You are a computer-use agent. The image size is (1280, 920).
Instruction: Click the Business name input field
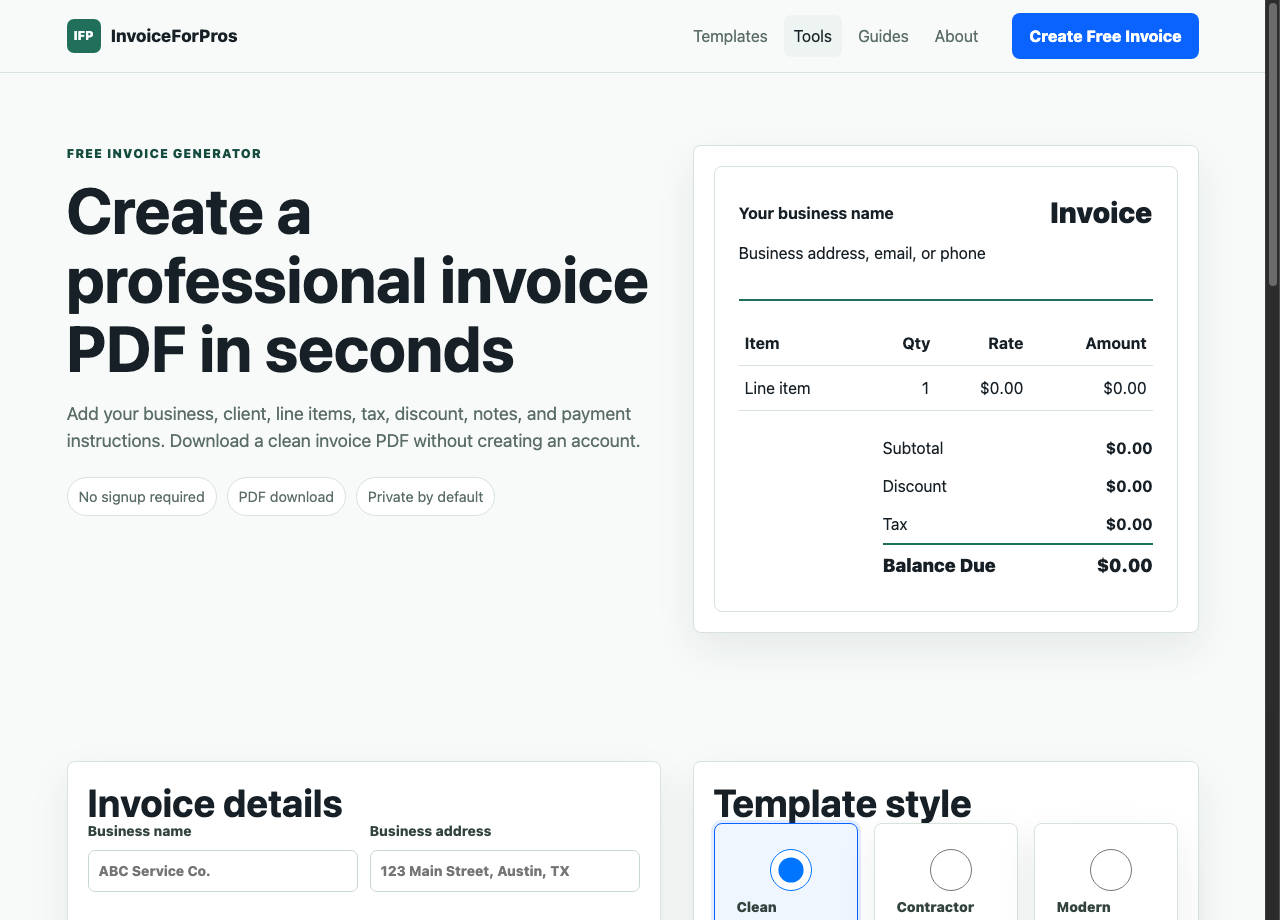click(x=222, y=871)
